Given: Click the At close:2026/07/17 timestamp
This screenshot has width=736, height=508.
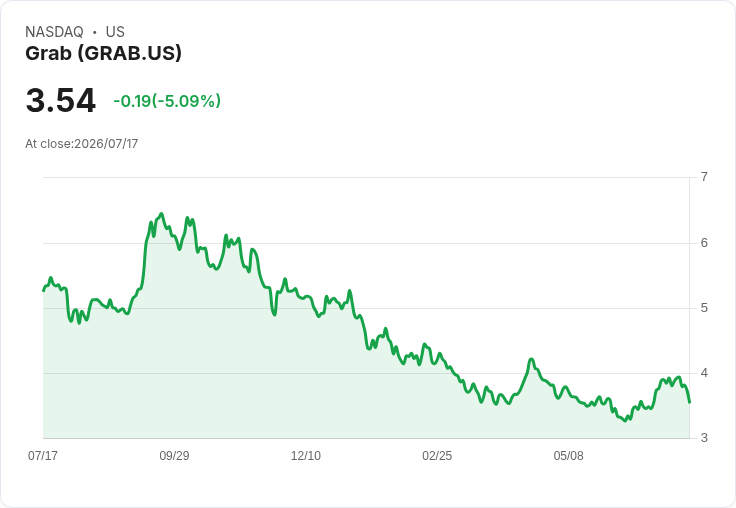Looking at the screenshot, I should pyautogui.click(x=82, y=144).
